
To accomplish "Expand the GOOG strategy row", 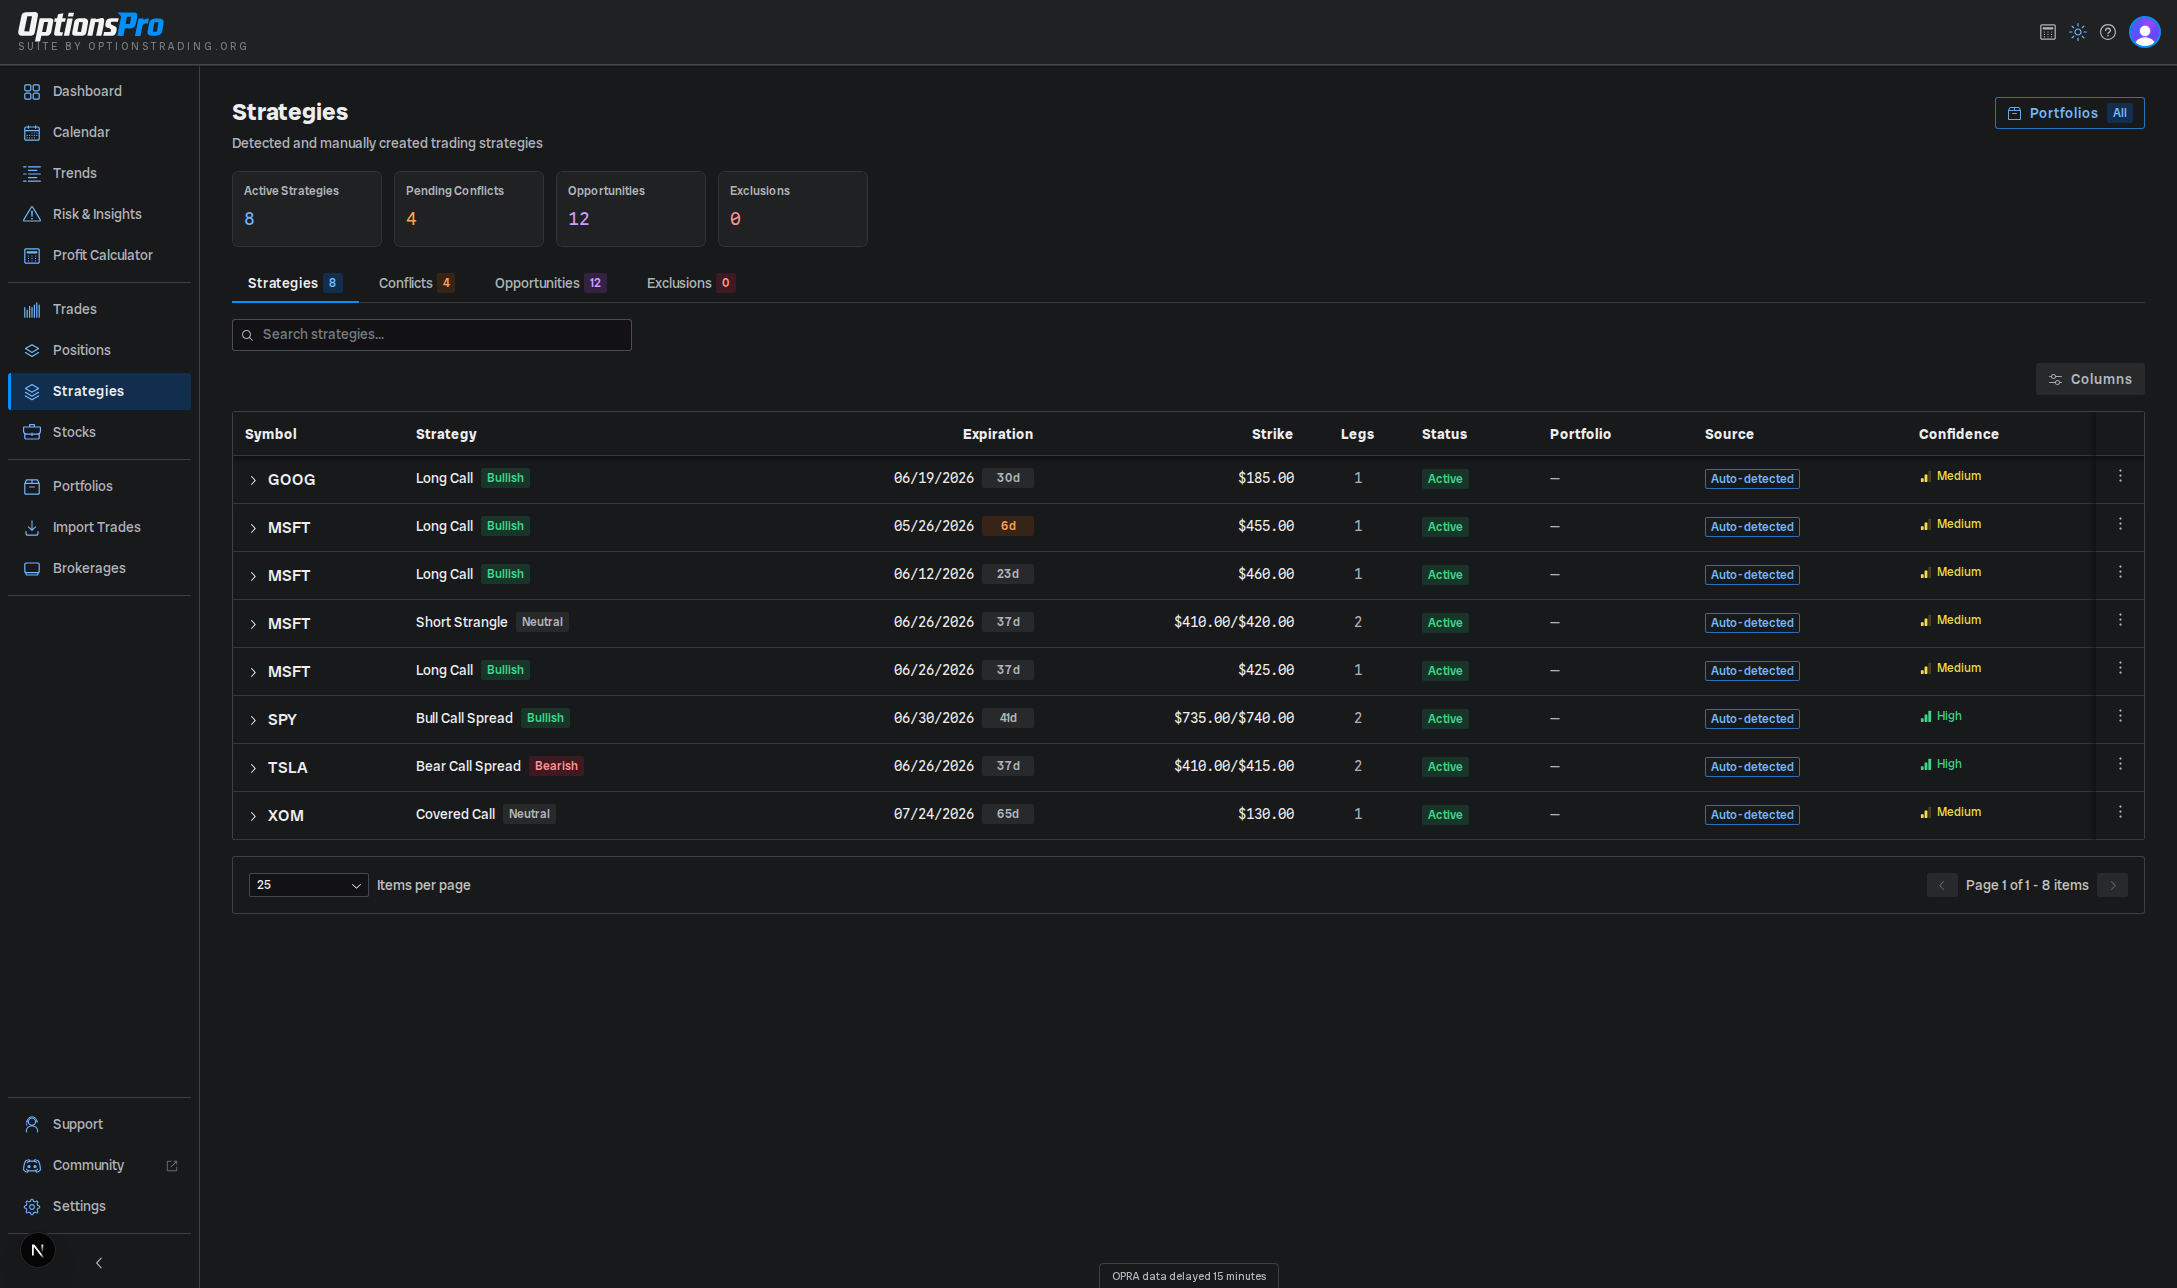I will [253, 481].
